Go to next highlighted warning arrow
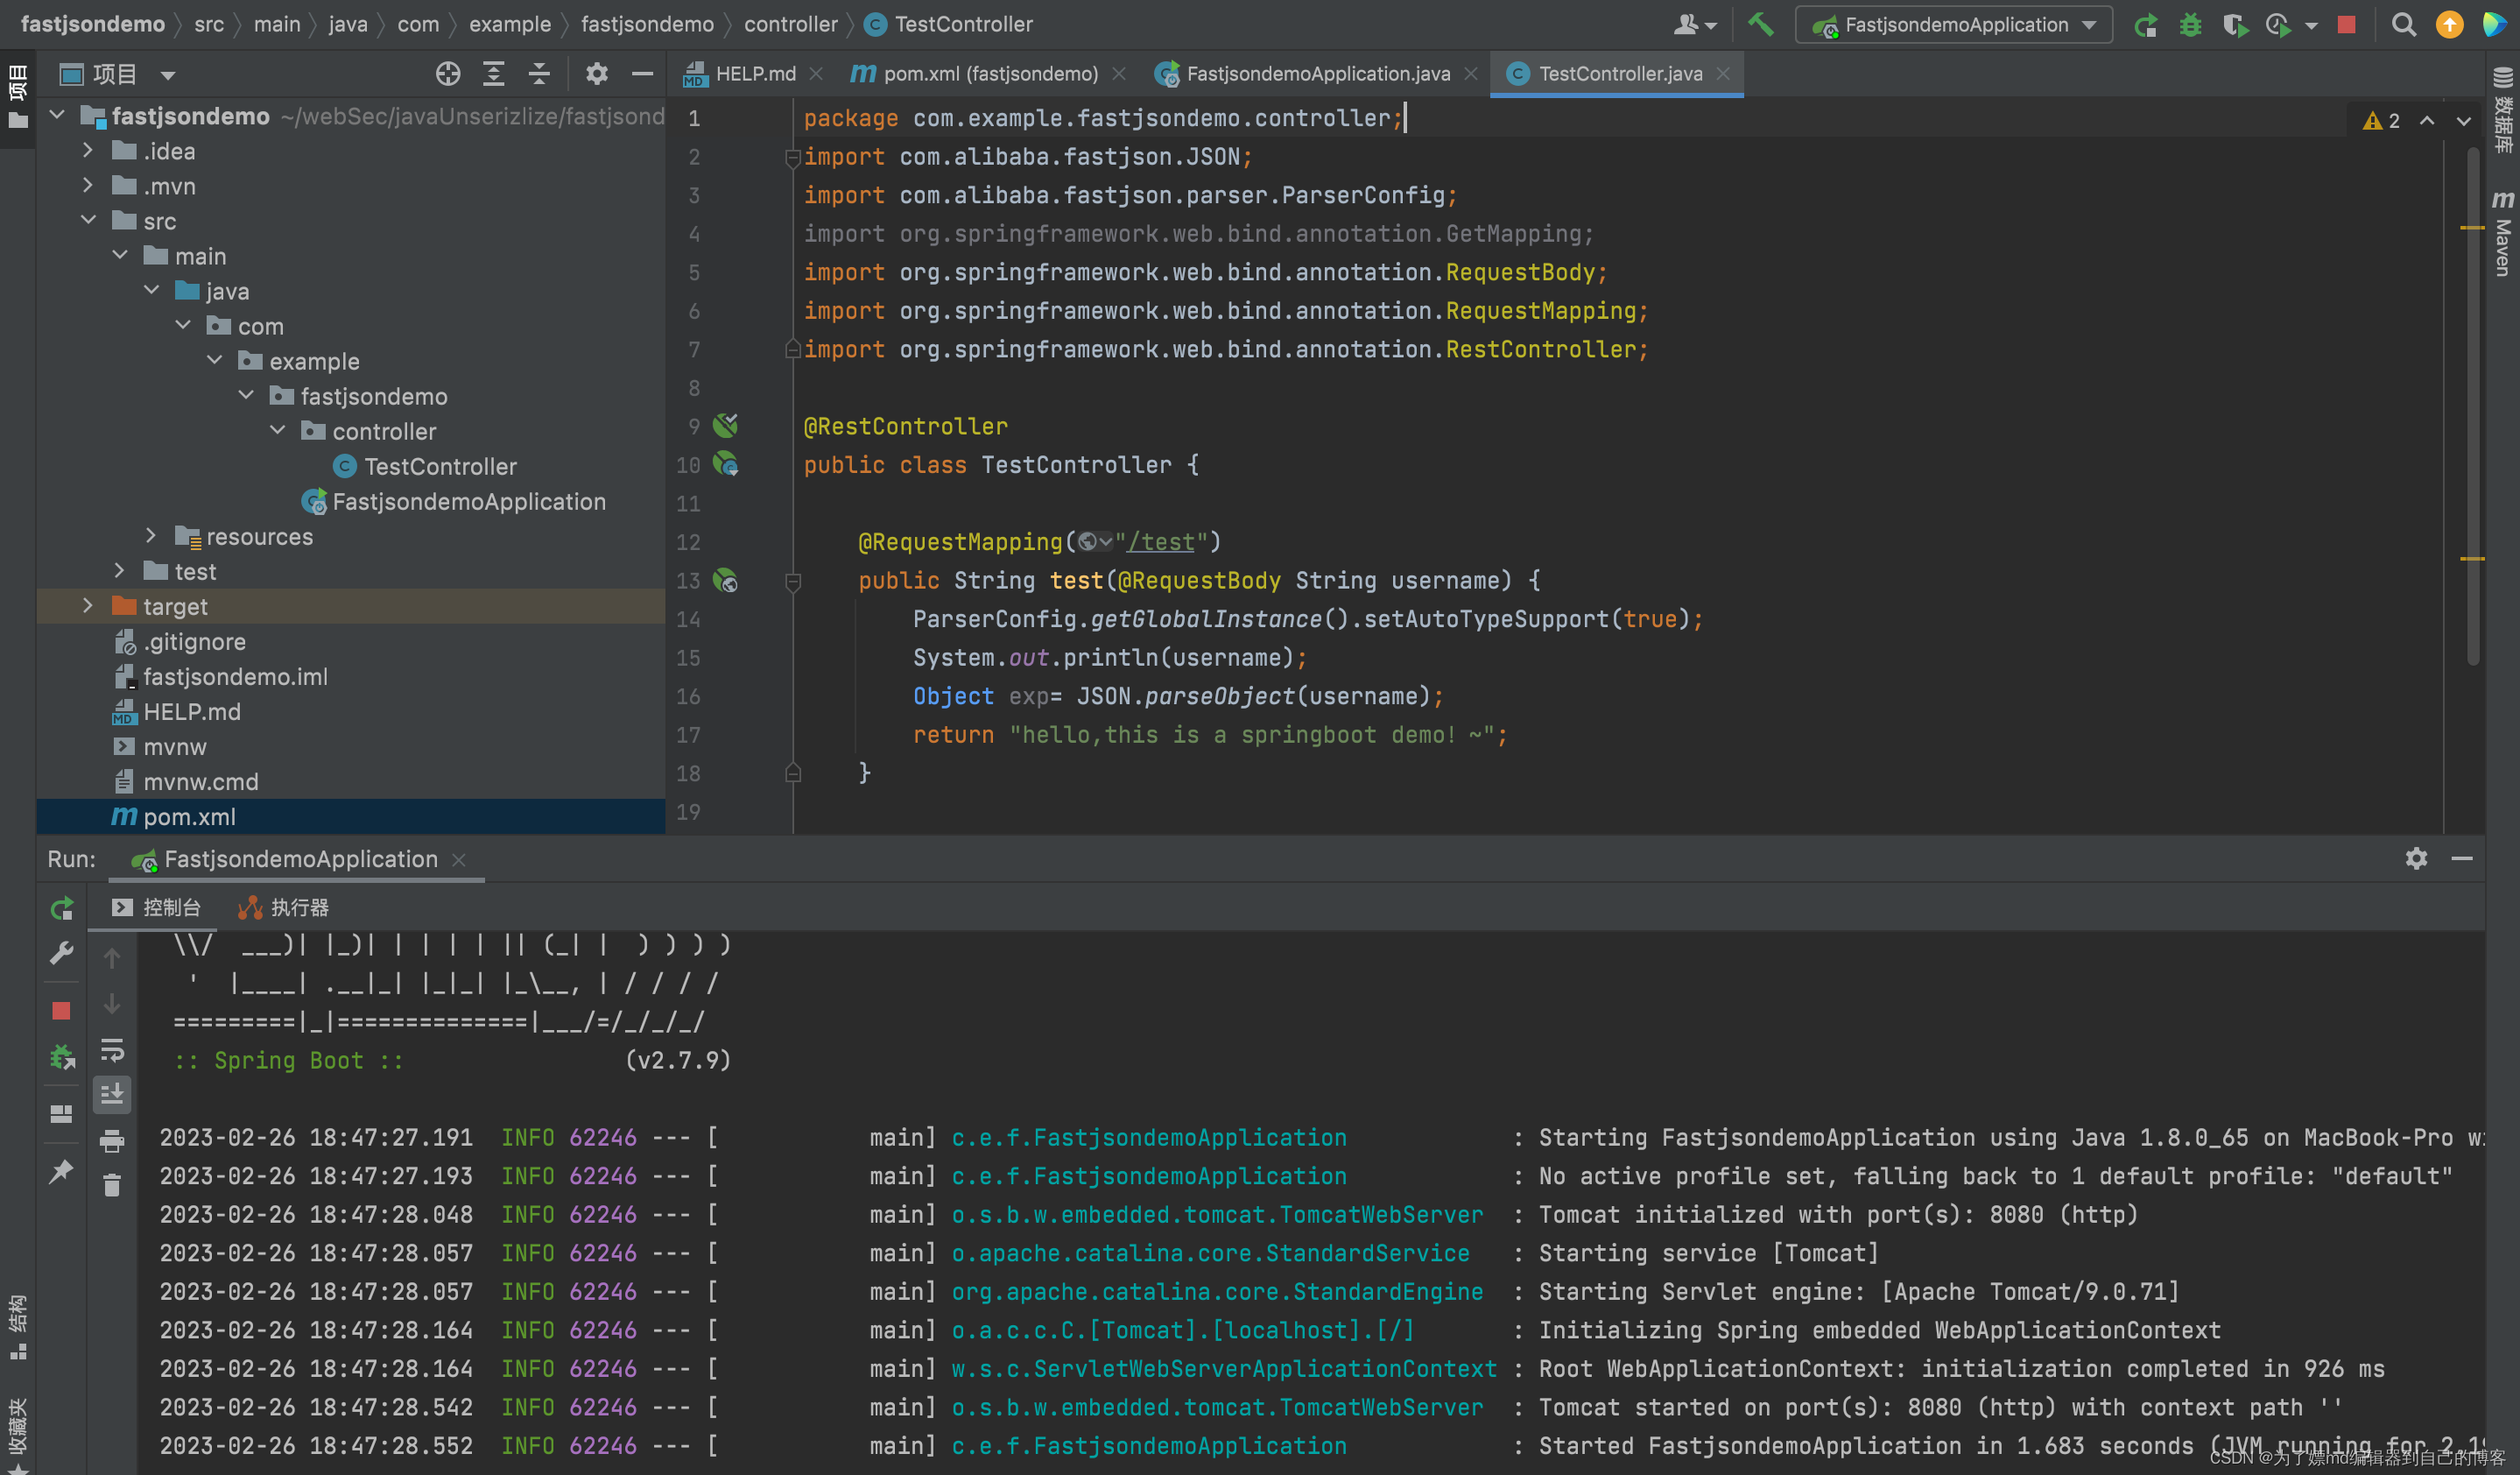Screen dimensions: 2520x1475 coord(2464,121)
